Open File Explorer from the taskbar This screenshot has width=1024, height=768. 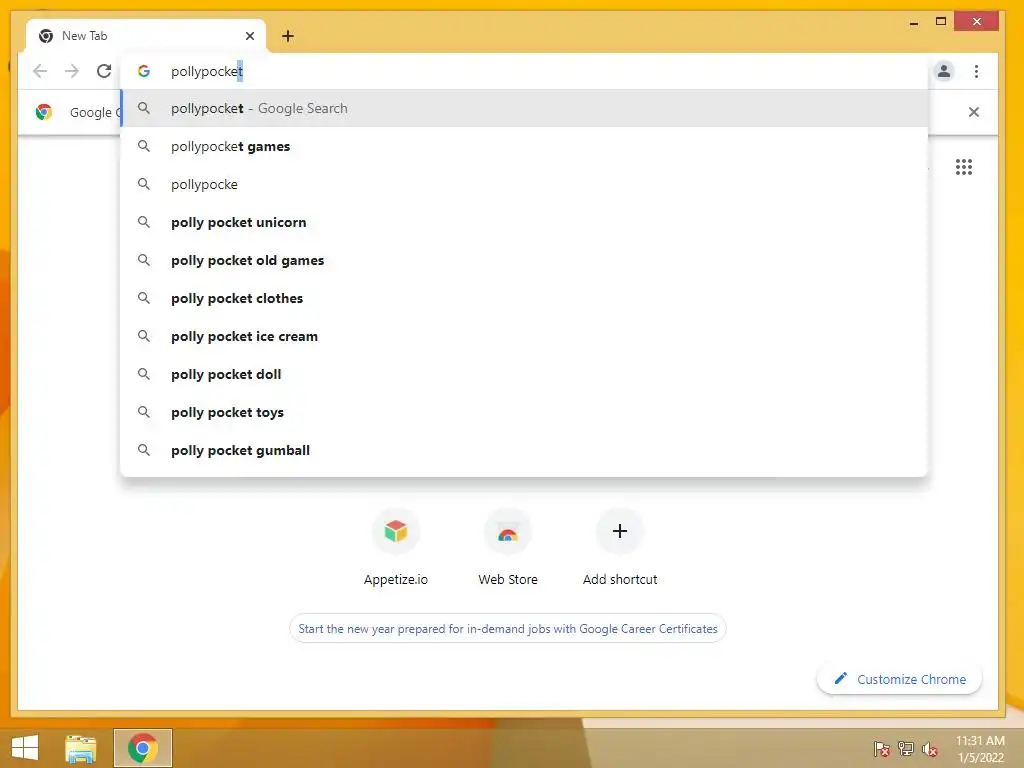coord(81,748)
